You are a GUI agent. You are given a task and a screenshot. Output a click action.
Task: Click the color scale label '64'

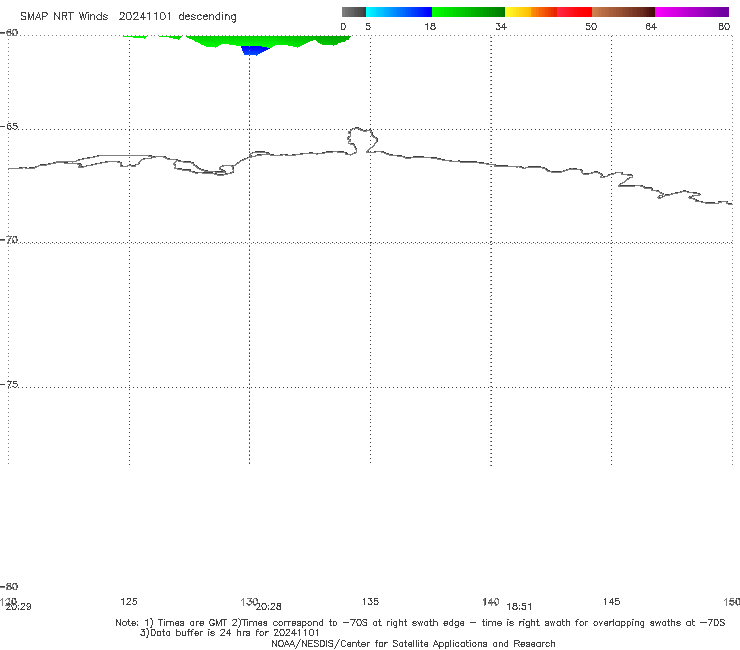pos(651,26)
